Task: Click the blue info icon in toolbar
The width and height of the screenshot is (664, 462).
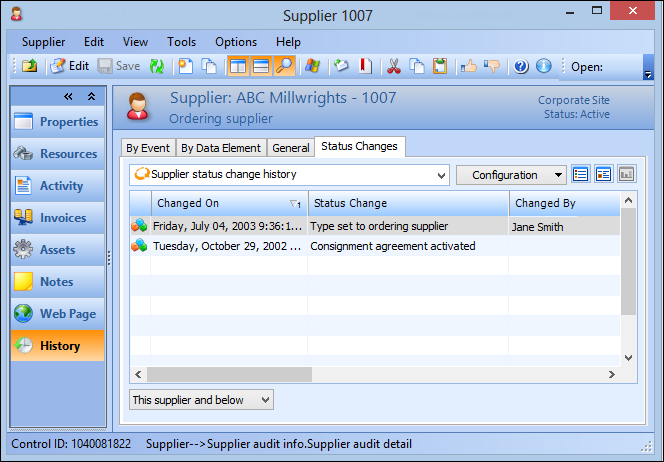Action: pos(544,66)
